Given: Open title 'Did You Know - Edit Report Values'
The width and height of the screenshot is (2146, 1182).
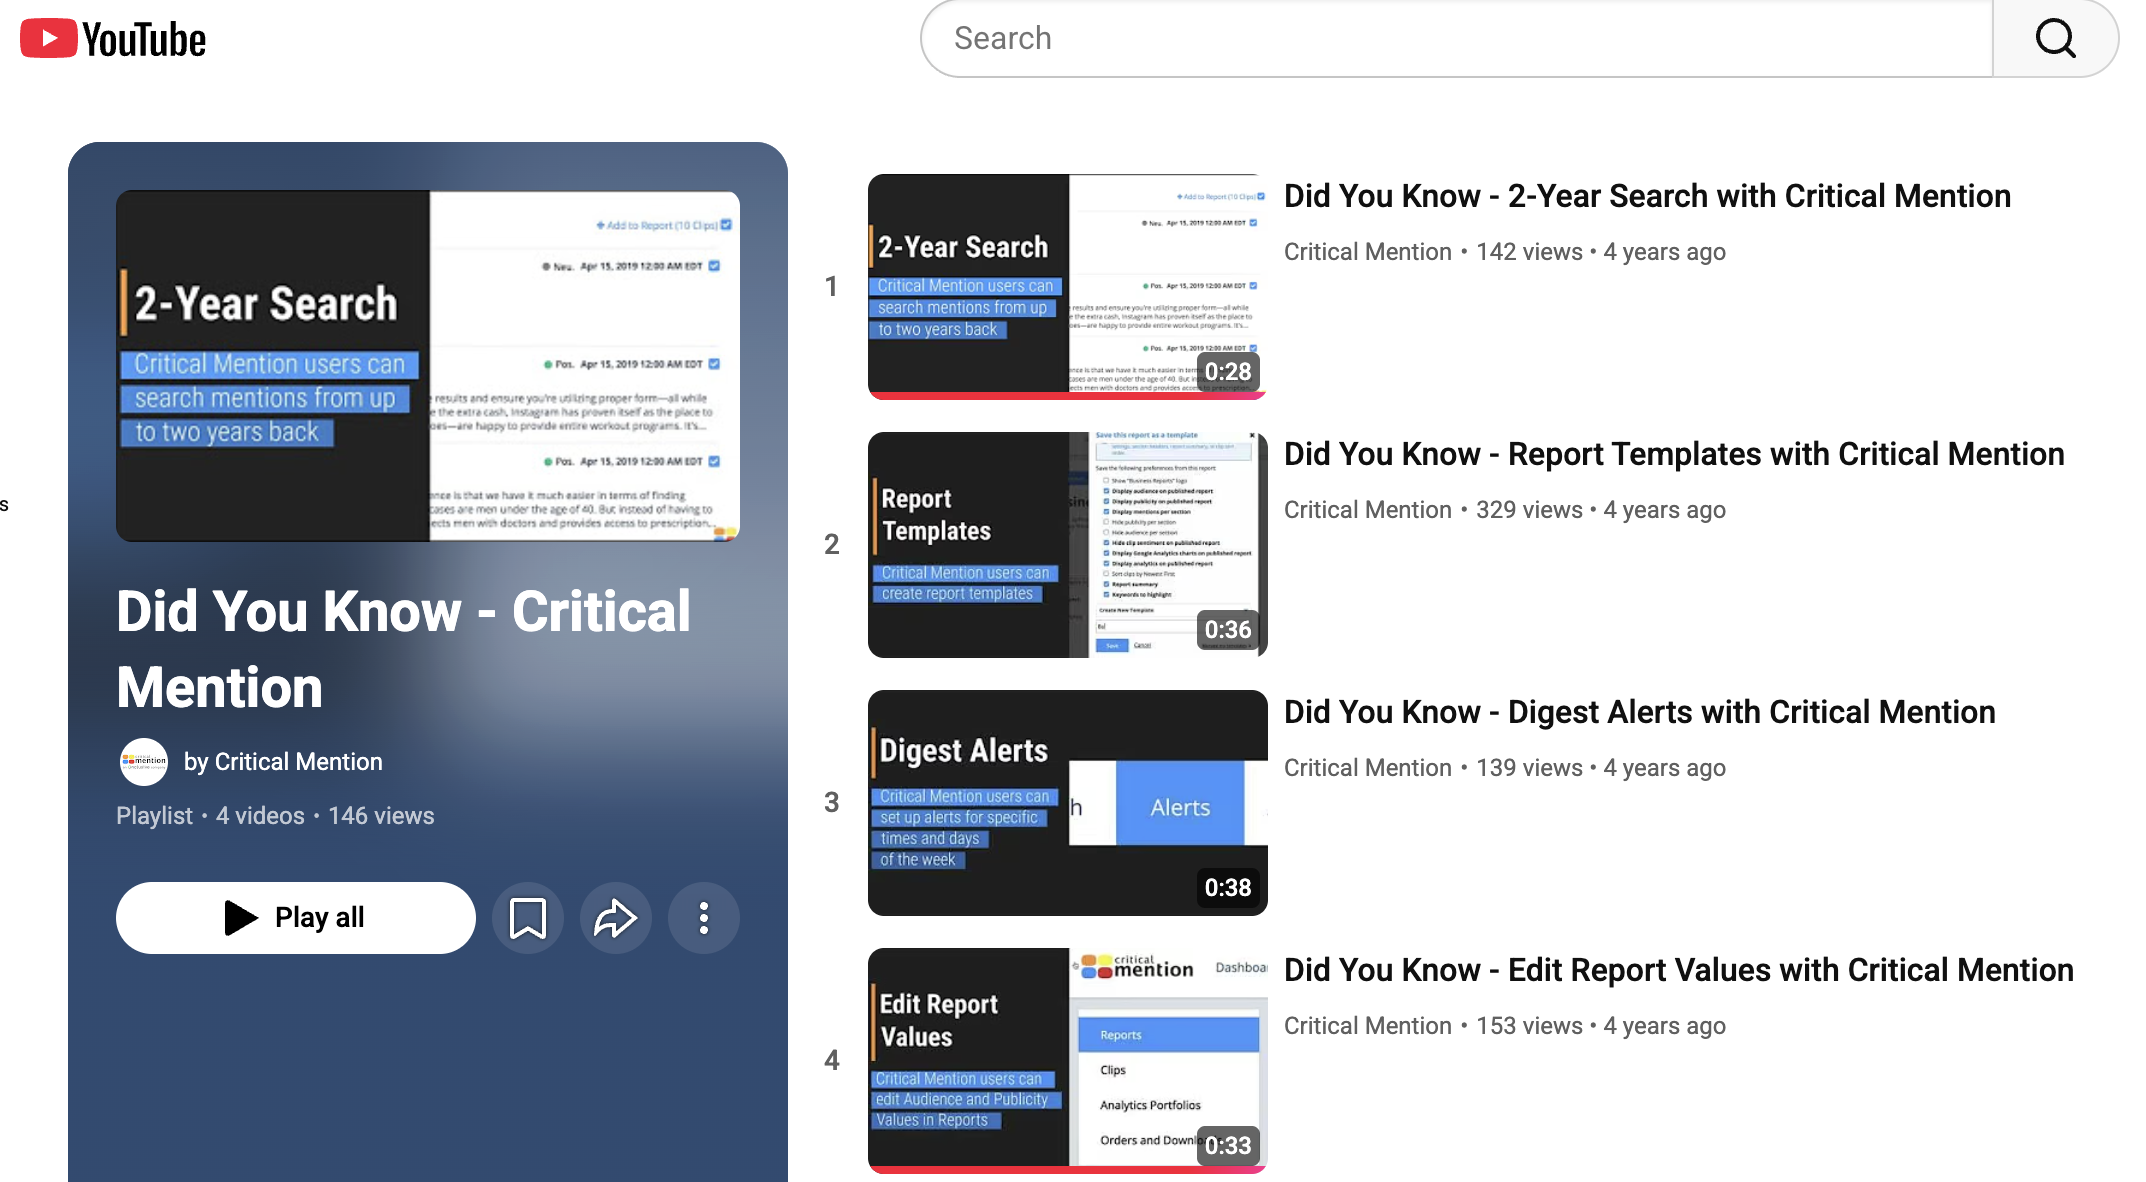Looking at the screenshot, I should (x=1678, y=970).
